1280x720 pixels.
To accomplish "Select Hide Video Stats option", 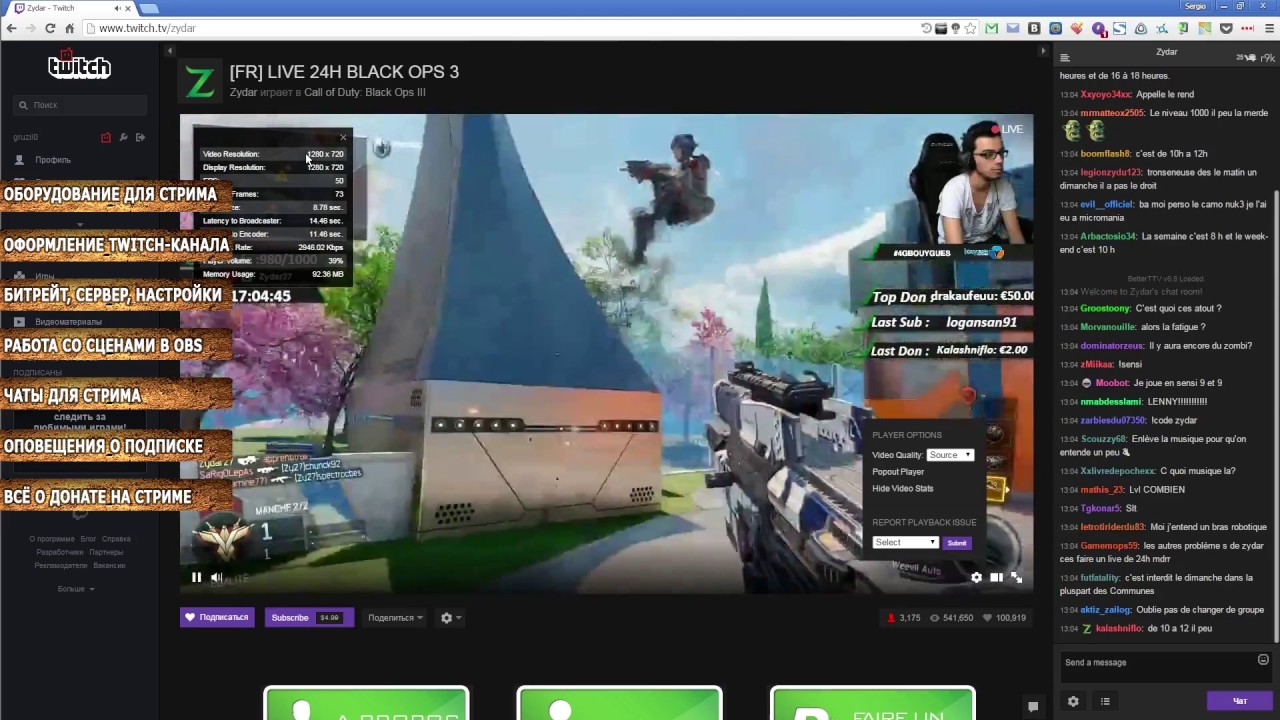I will click(x=902, y=488).
